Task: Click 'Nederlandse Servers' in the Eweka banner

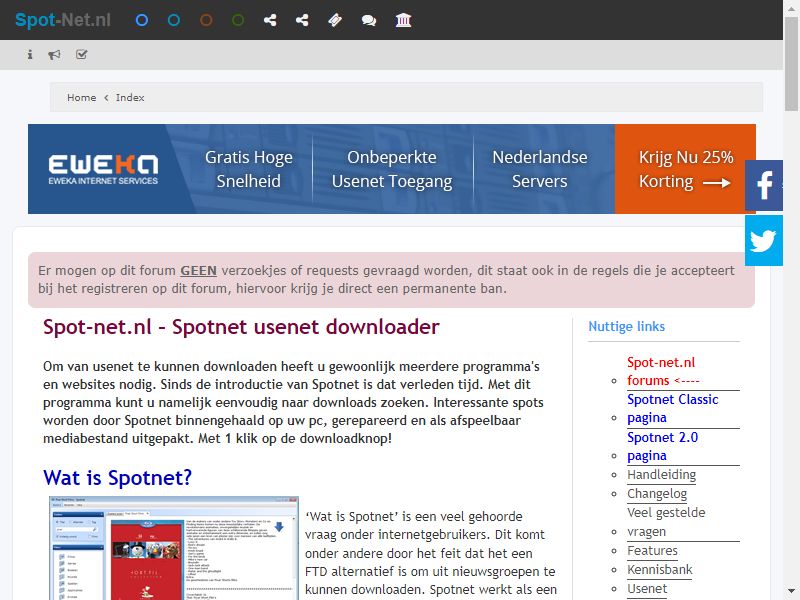Action: 540,169
